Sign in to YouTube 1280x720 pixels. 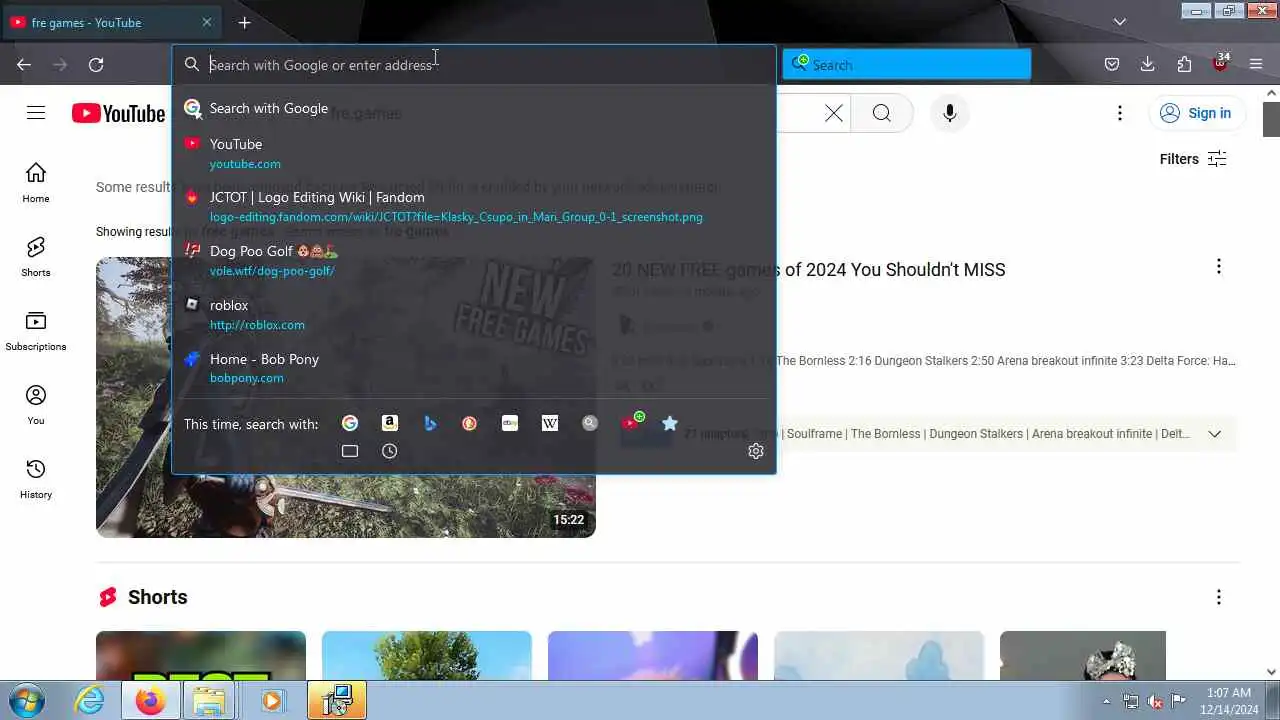(x=1197, y=113)
